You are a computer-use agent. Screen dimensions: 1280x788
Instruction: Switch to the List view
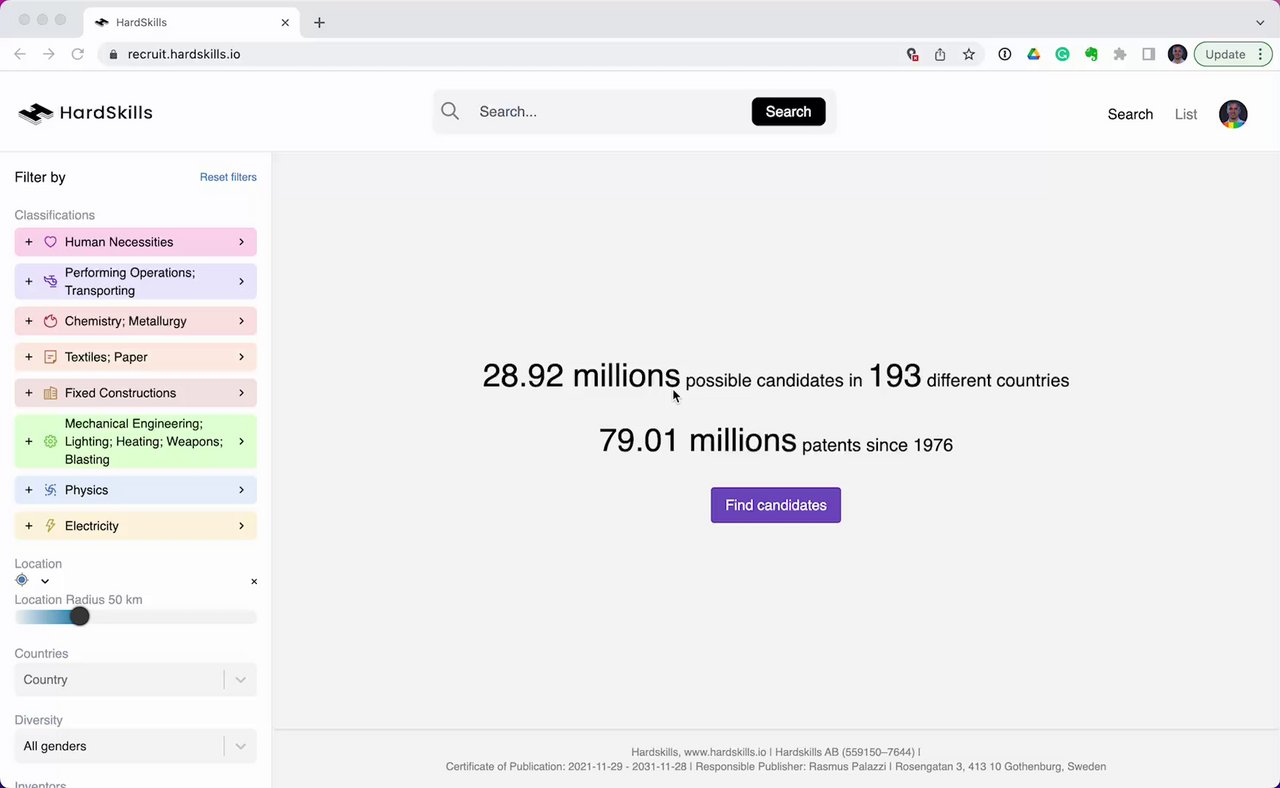(x=1185, y=114)
